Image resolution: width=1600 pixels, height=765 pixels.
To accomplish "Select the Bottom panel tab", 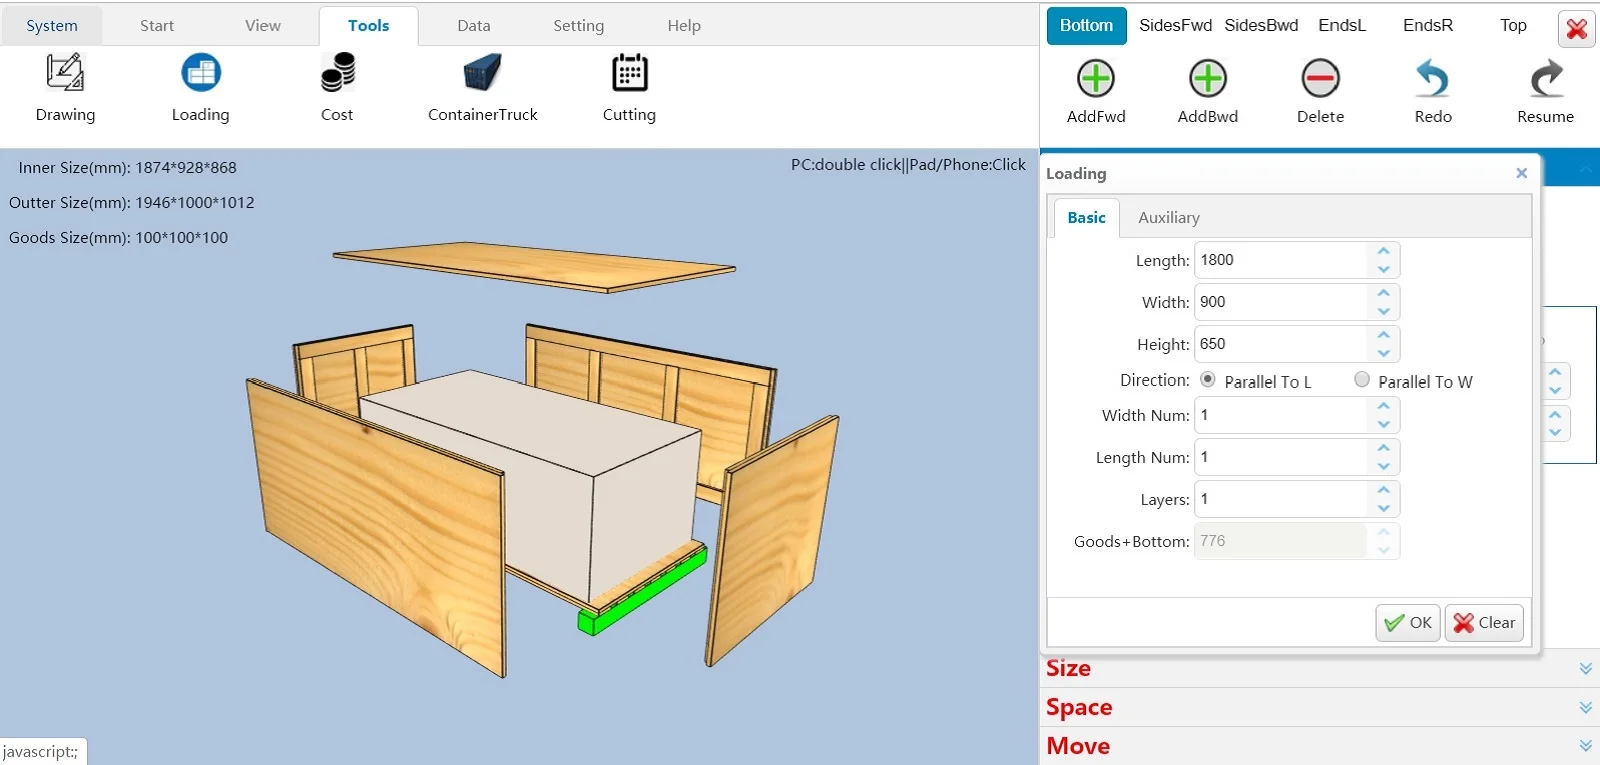I will (x=1087, y=26).
